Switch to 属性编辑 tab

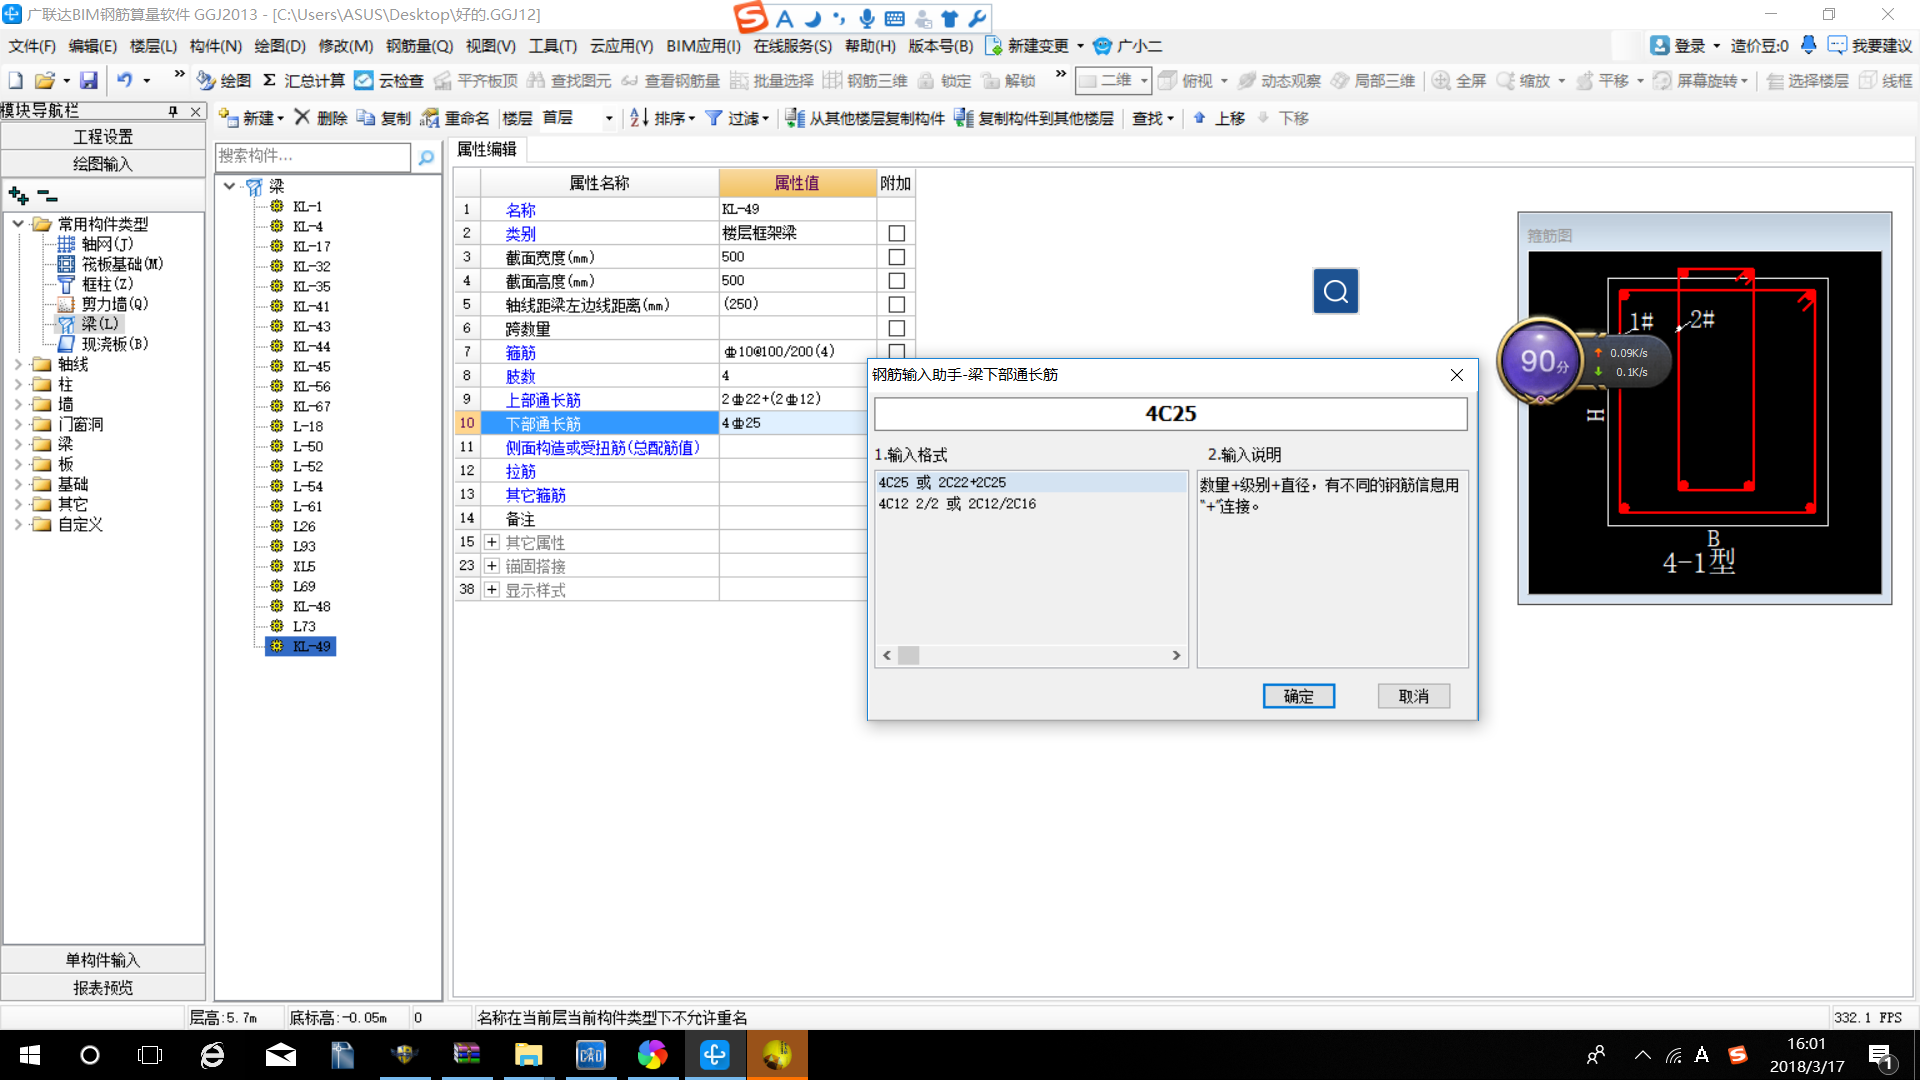(487, 149)
